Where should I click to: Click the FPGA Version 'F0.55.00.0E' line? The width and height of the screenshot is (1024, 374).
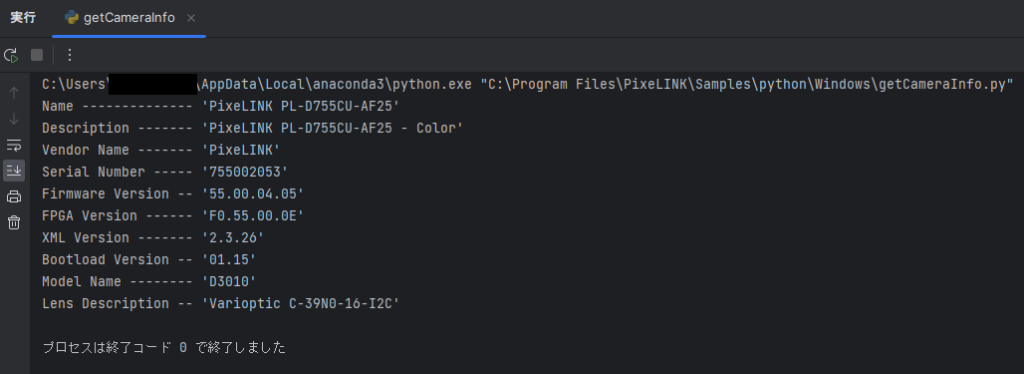173,215
